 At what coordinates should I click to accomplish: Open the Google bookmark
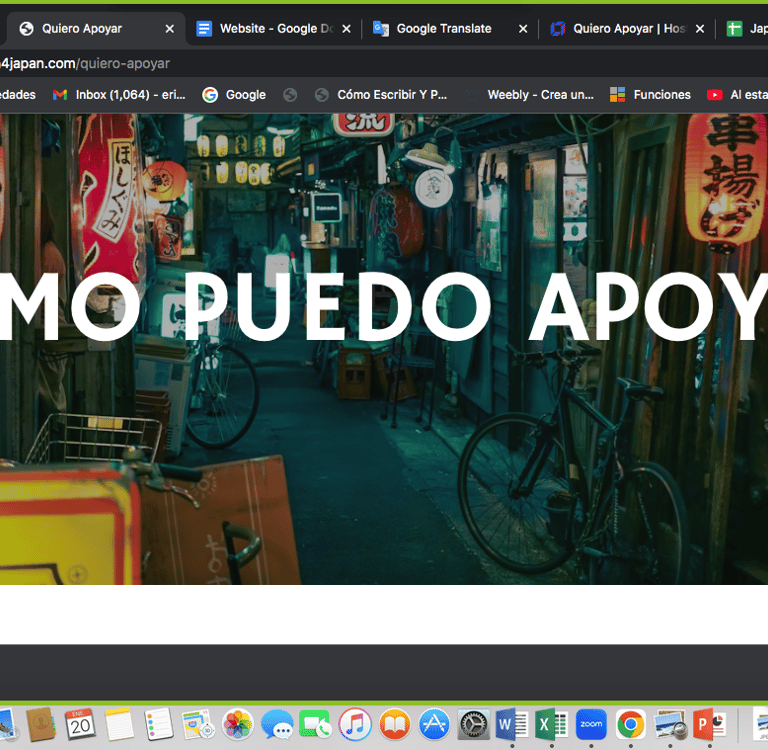(x=234, y=95)
